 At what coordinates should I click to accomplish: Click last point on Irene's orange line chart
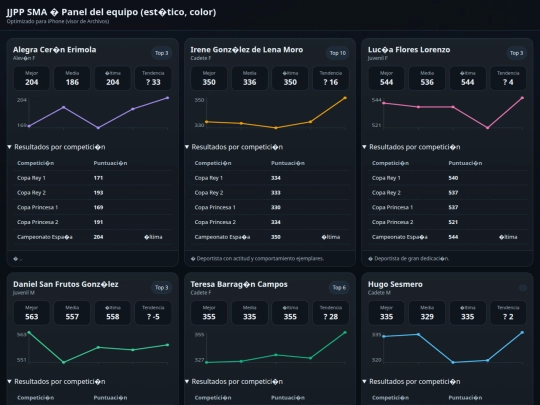(345, 98)
